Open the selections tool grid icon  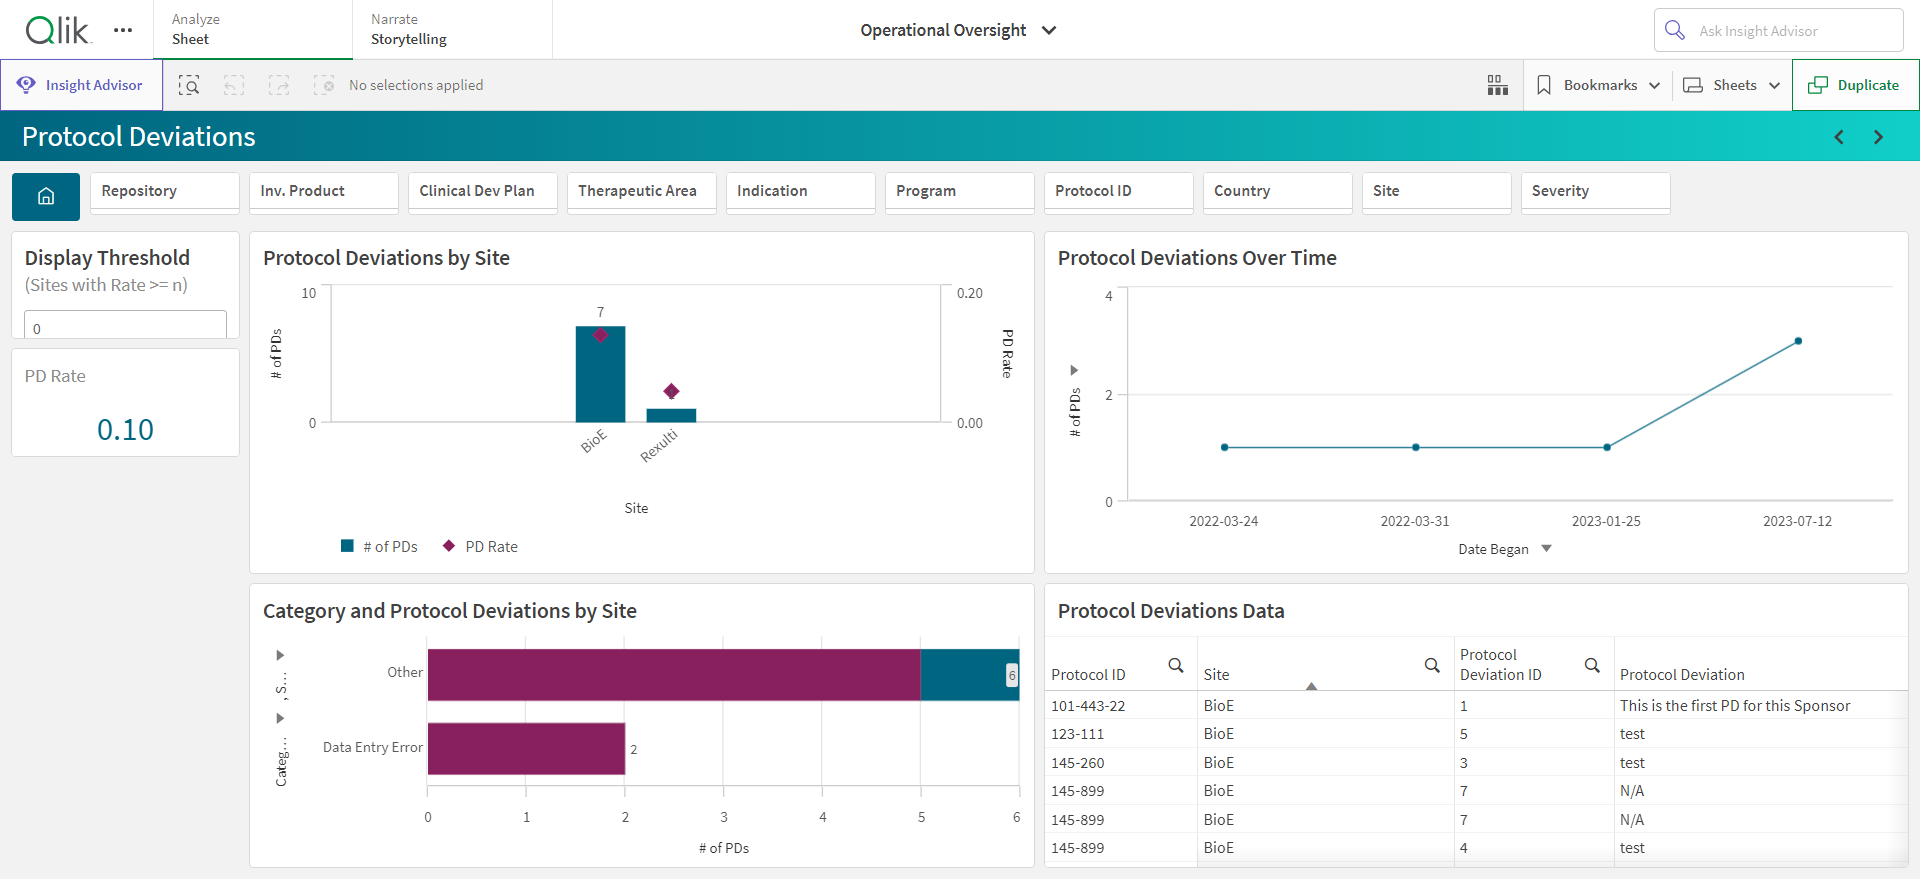[x=1497, y=85]
